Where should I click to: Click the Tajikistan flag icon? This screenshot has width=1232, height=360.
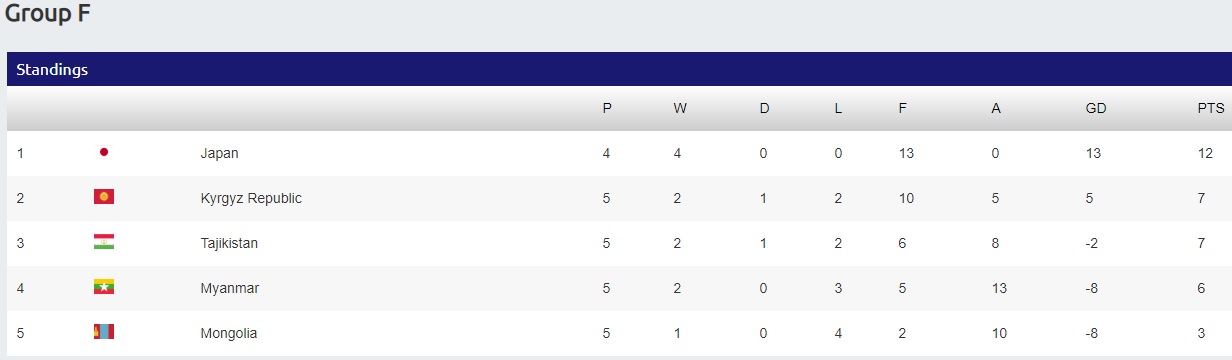103,242
